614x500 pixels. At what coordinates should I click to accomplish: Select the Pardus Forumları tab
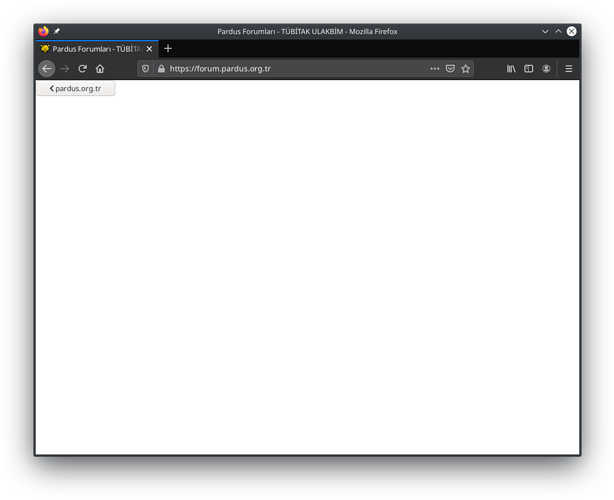tap(97, 49)
